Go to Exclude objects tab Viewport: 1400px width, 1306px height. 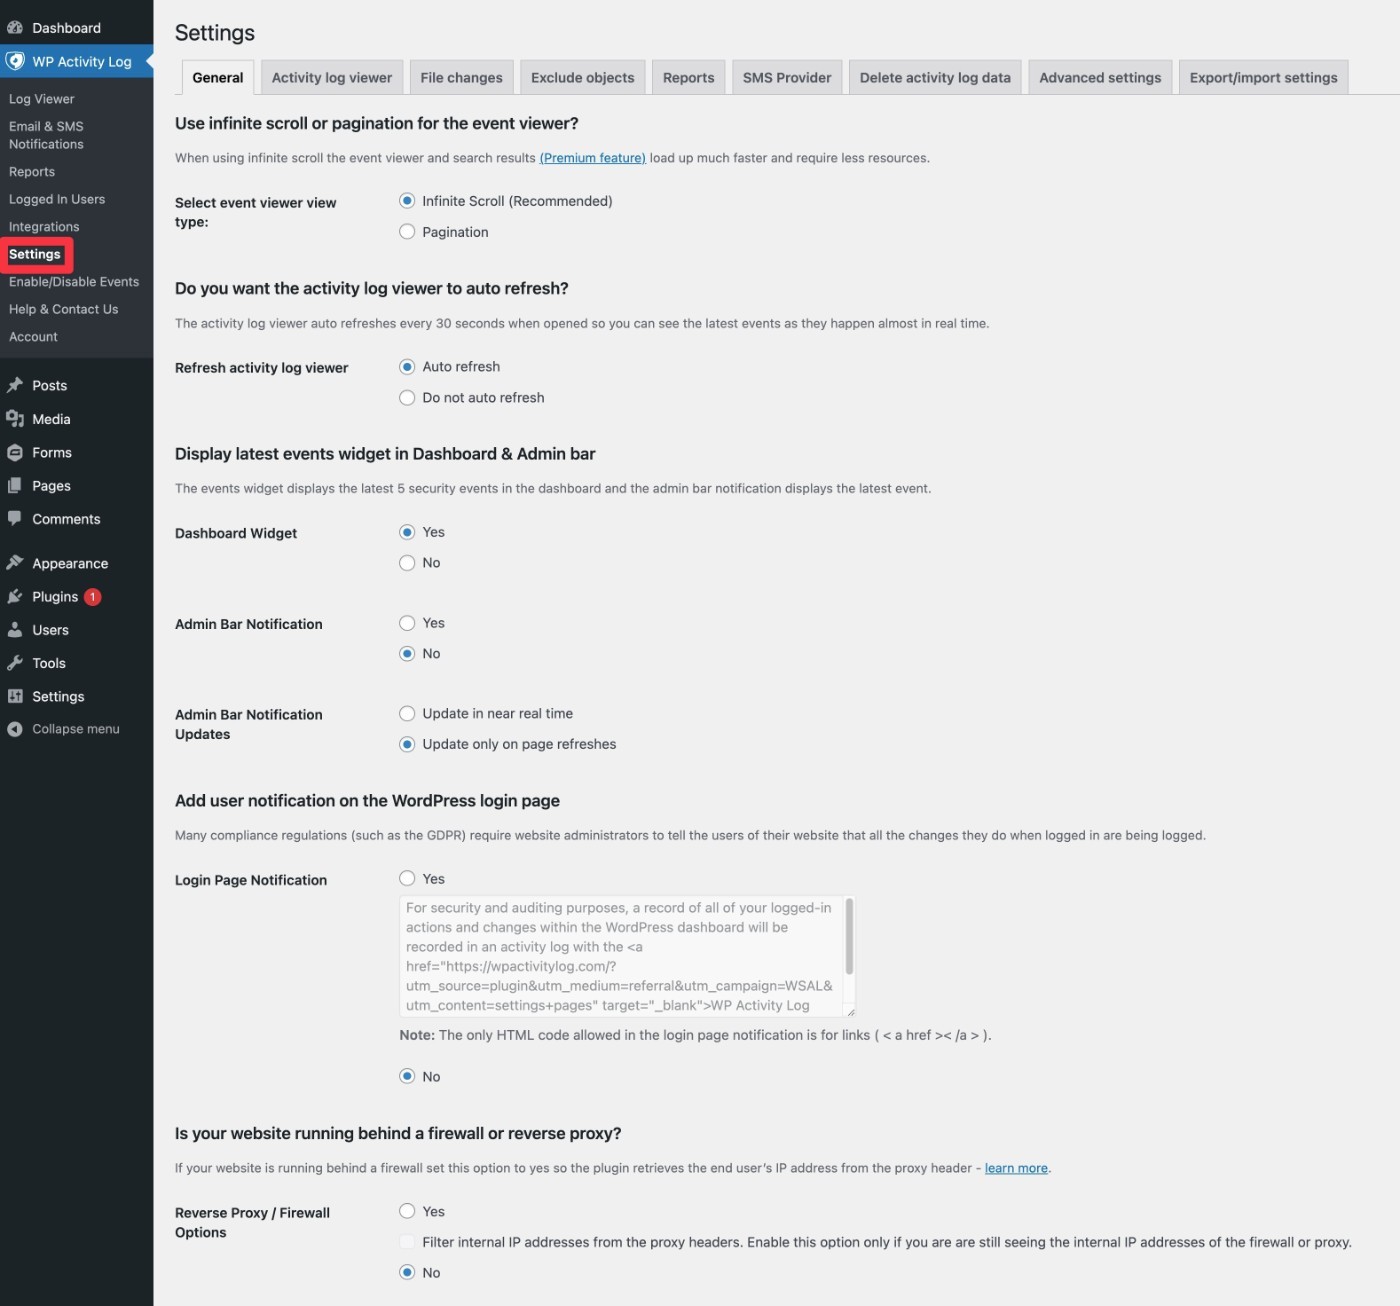pos(582,78)
